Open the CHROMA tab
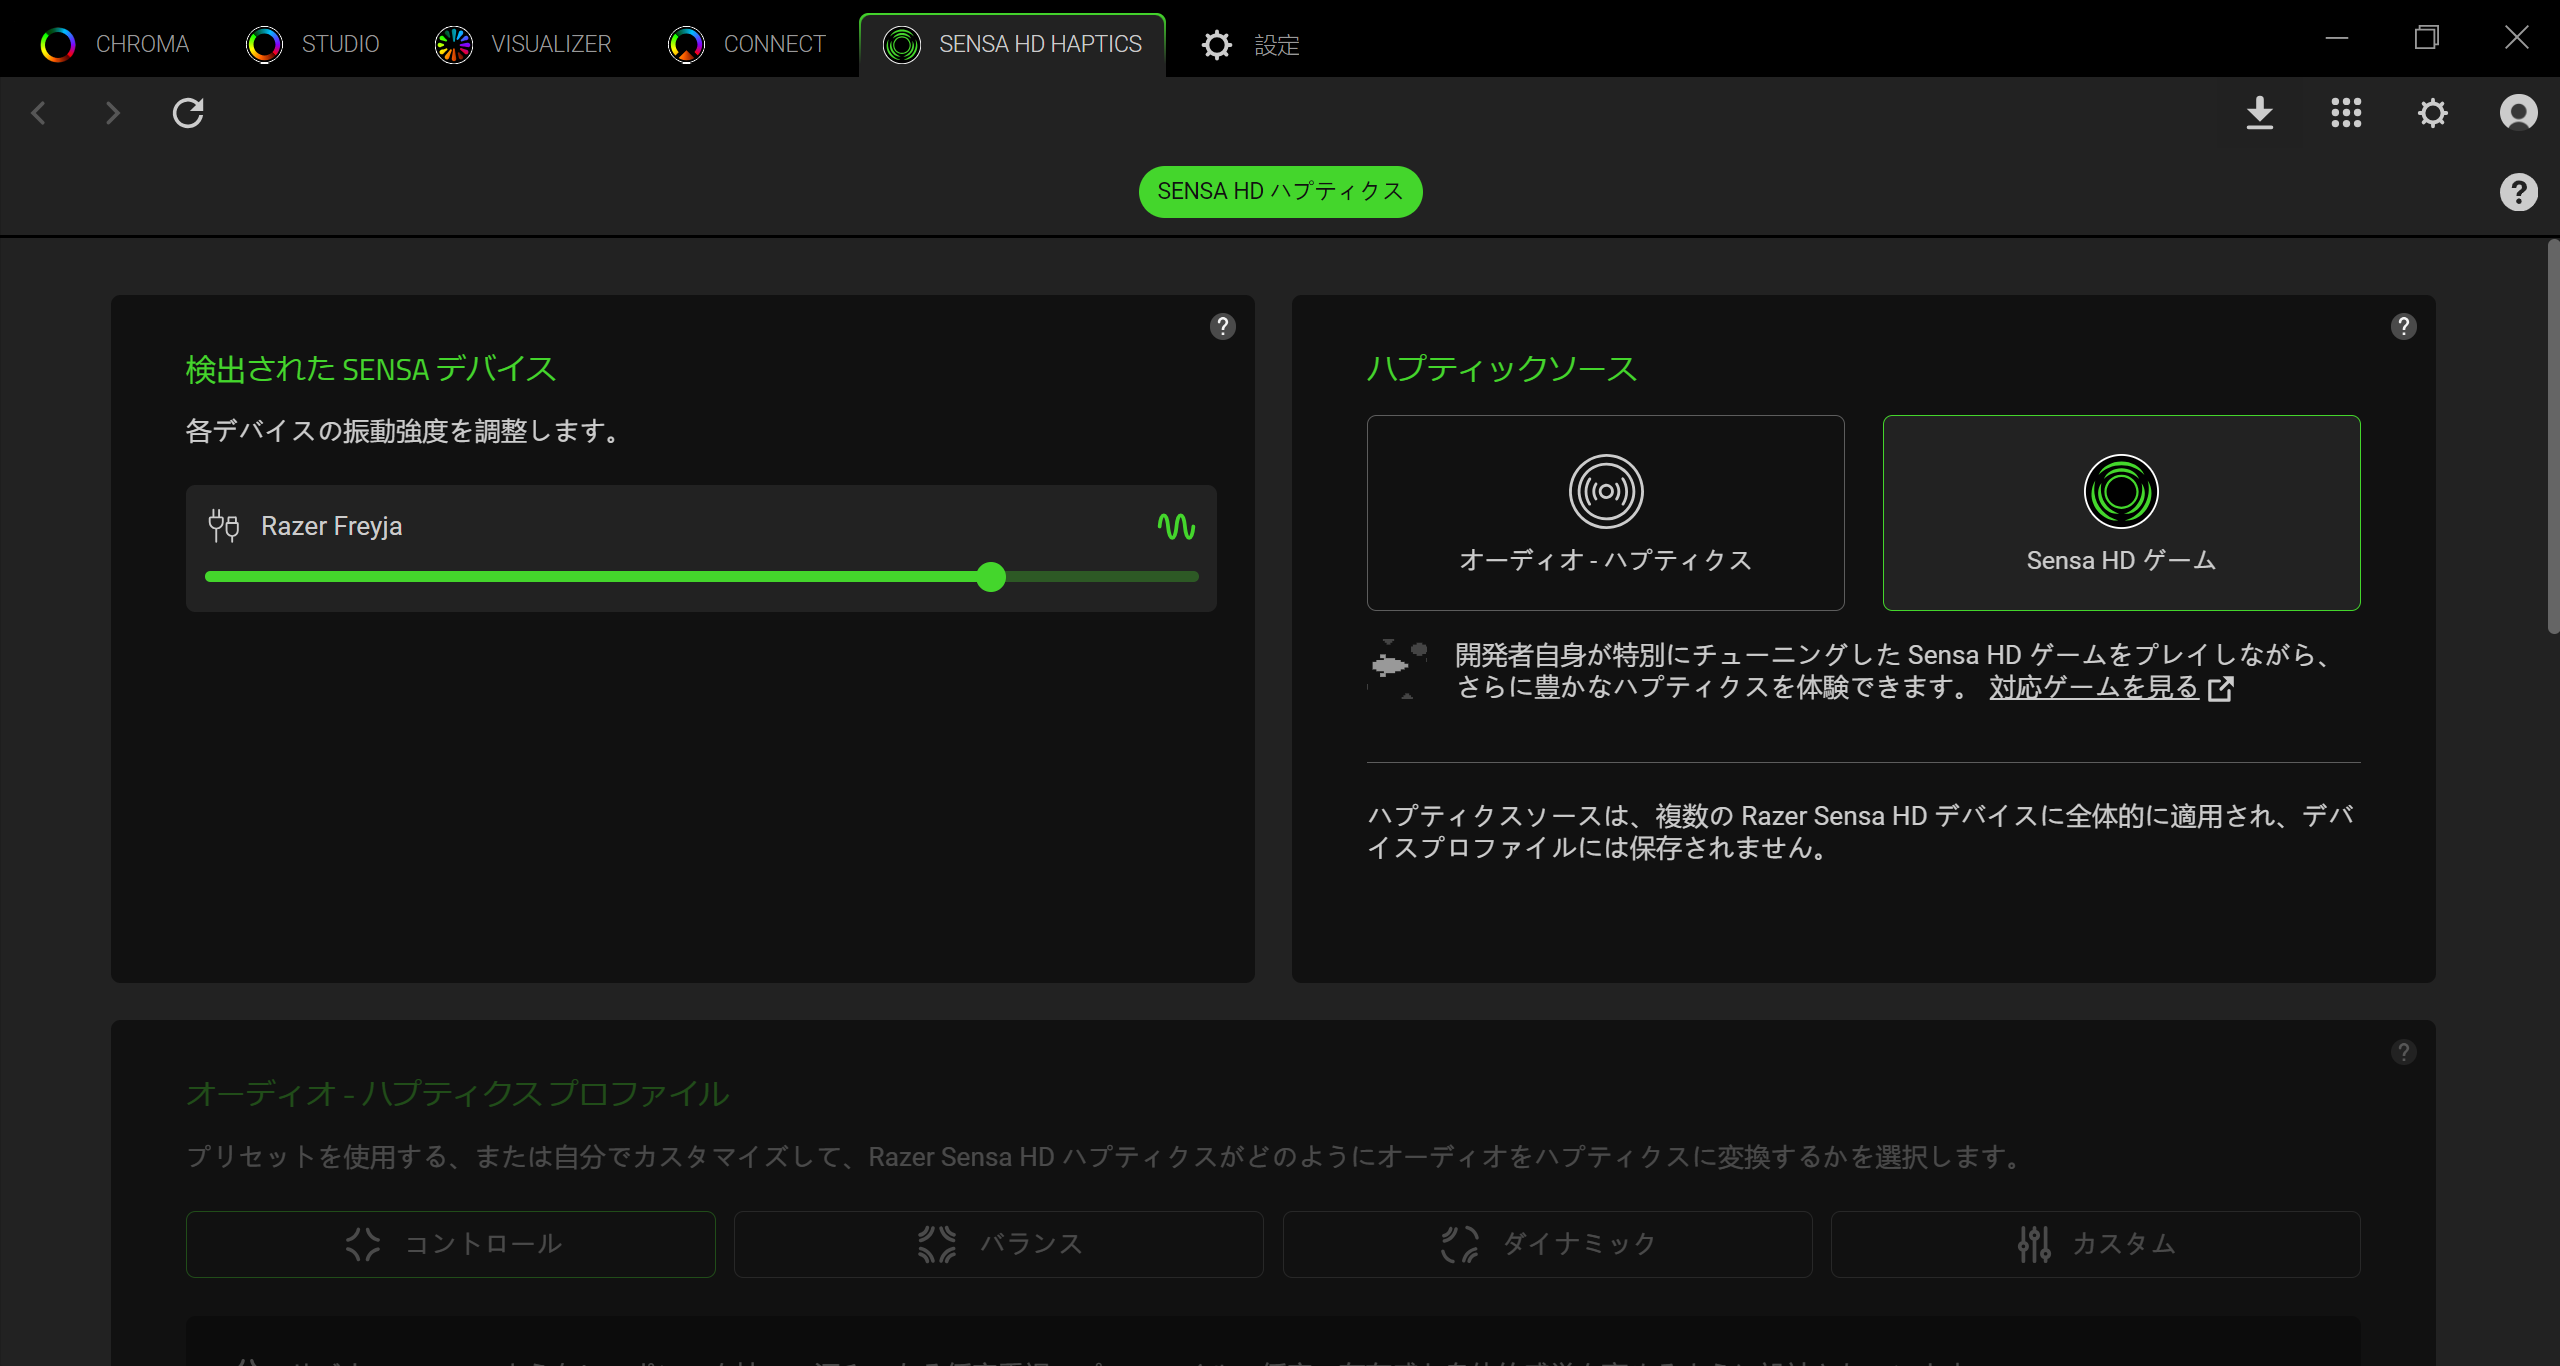This screenshot has height=1366, width=2560. 114,44
